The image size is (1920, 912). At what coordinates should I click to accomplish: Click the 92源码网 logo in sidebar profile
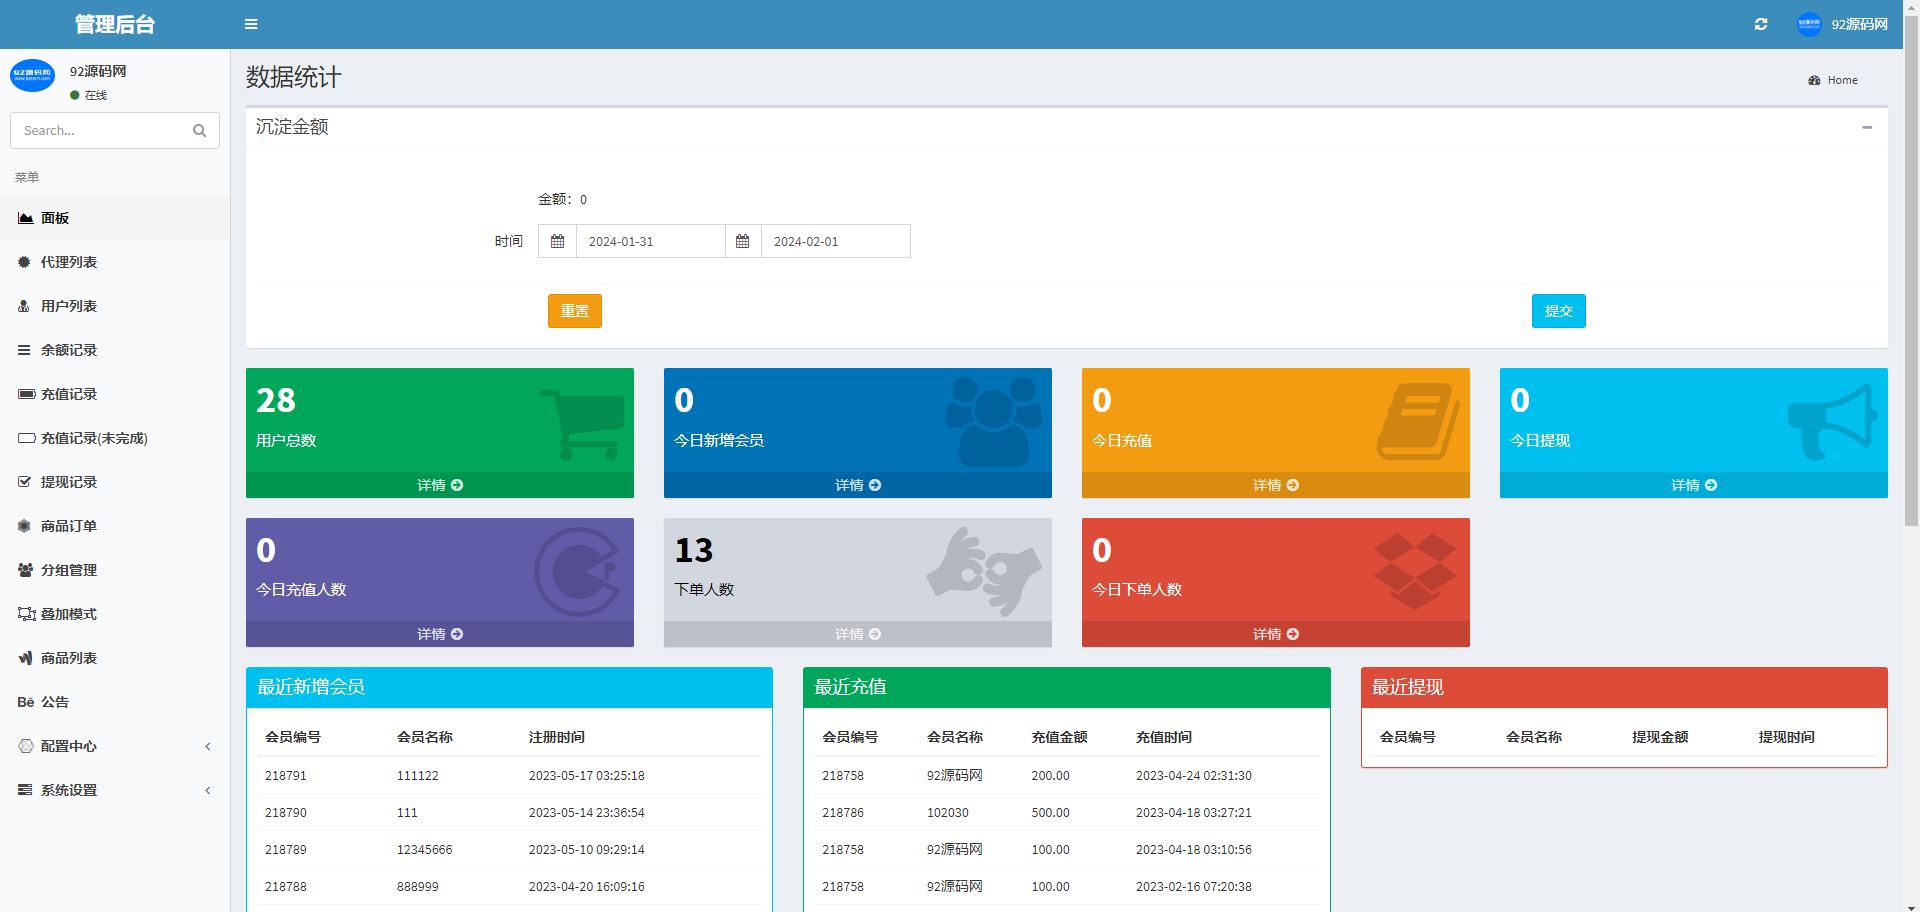pos(32,75)
